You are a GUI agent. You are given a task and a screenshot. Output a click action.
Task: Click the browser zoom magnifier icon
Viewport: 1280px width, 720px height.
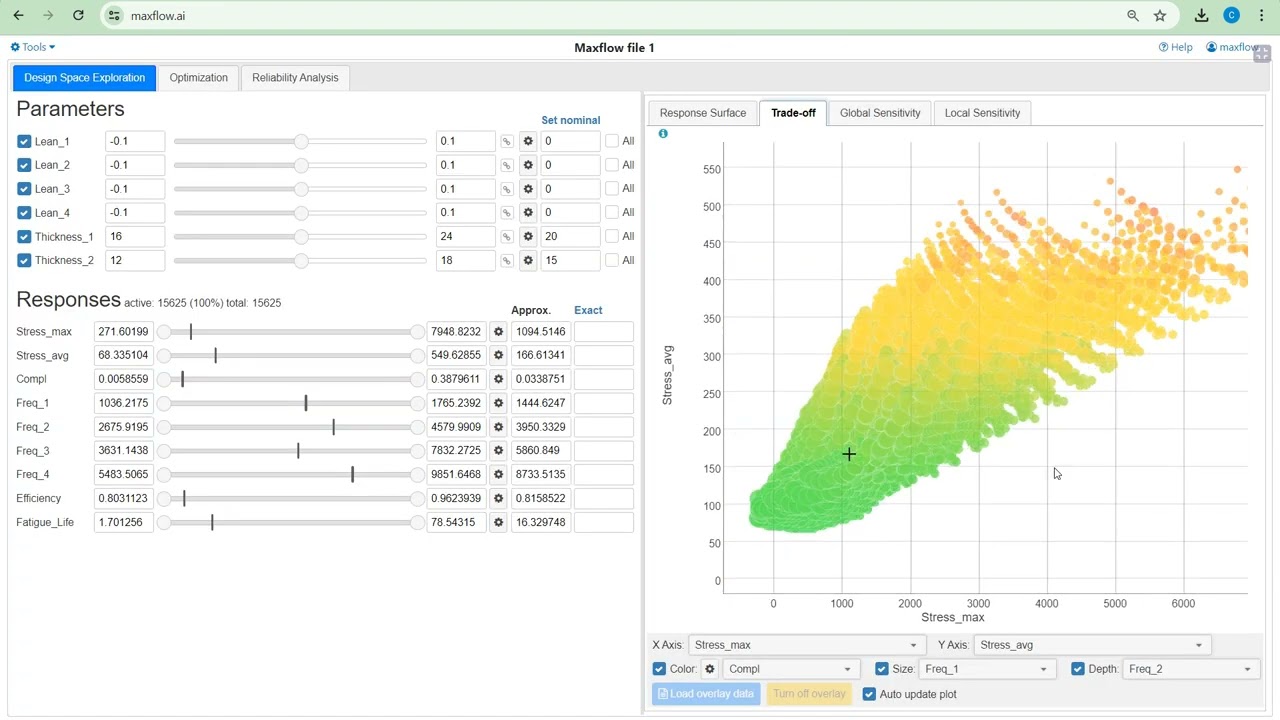1133,15
